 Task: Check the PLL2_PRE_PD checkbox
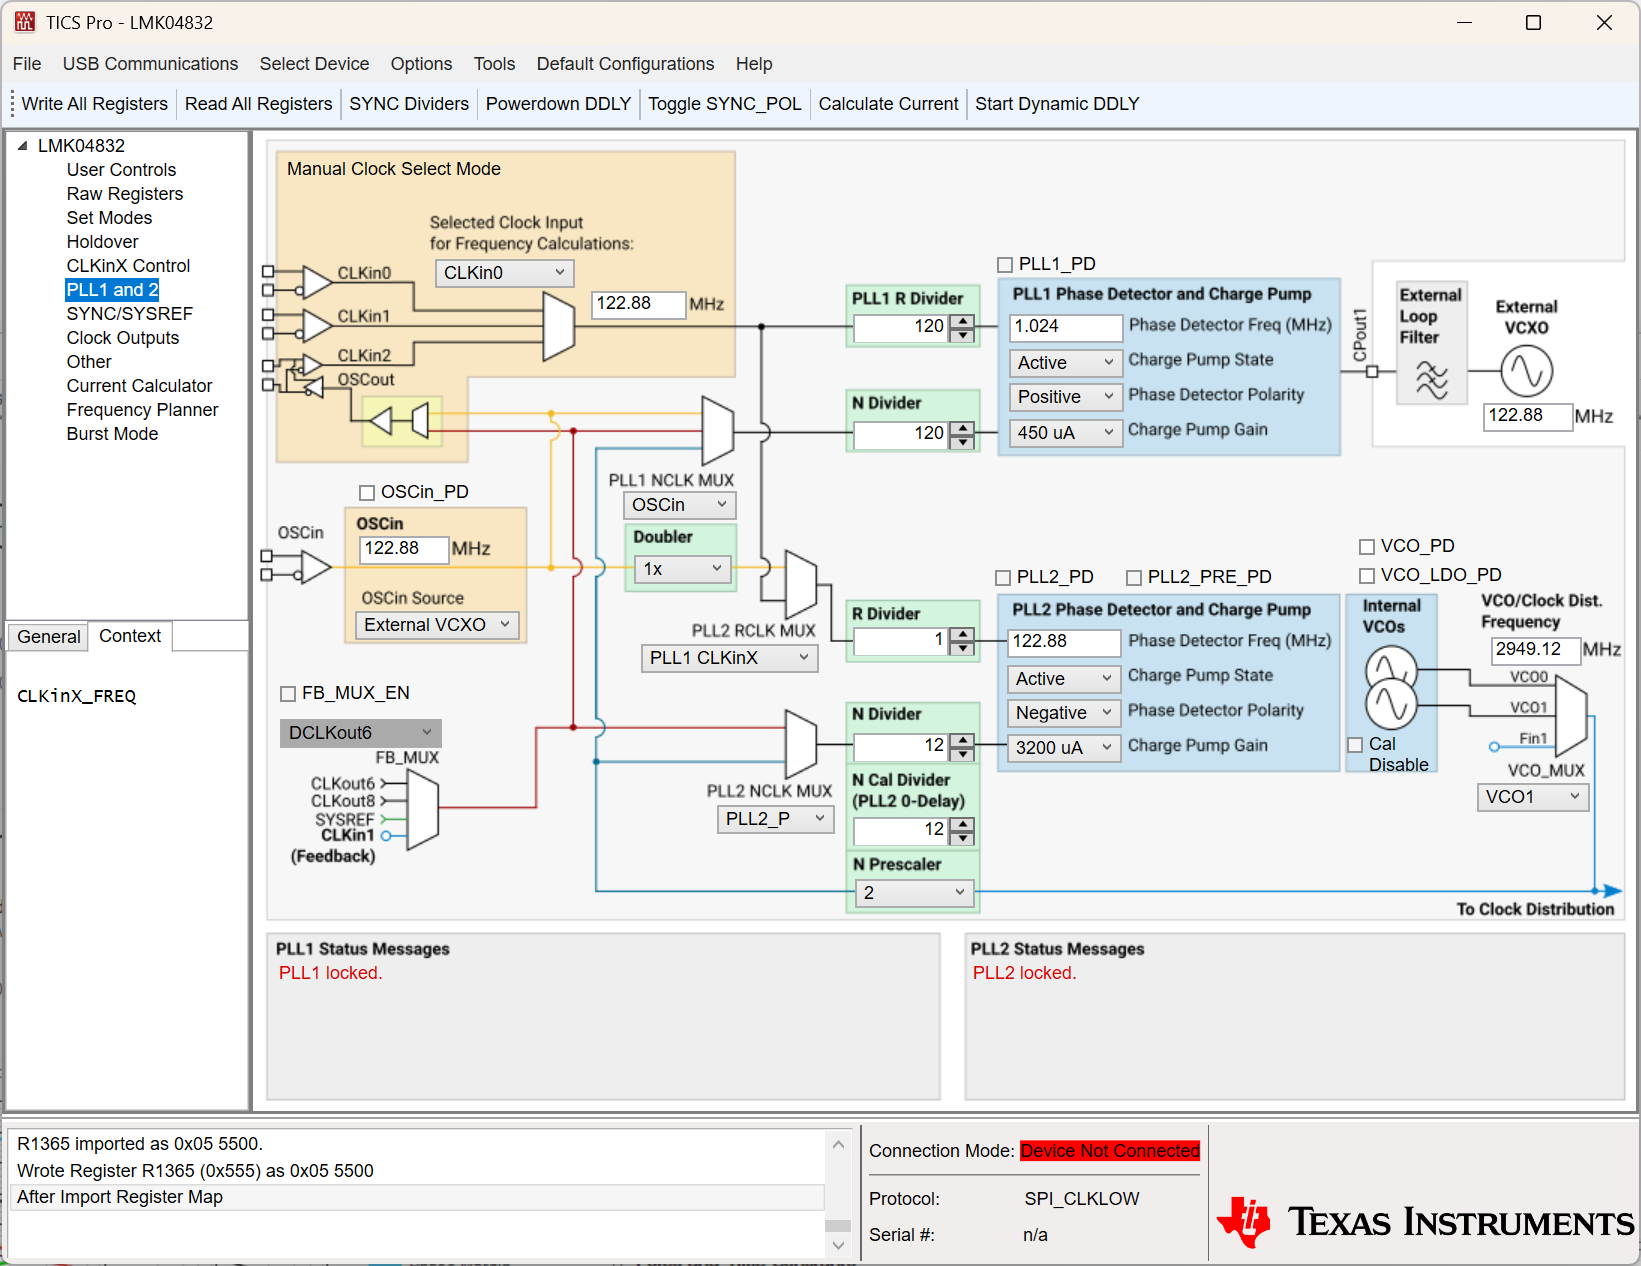coord(1134,578)
